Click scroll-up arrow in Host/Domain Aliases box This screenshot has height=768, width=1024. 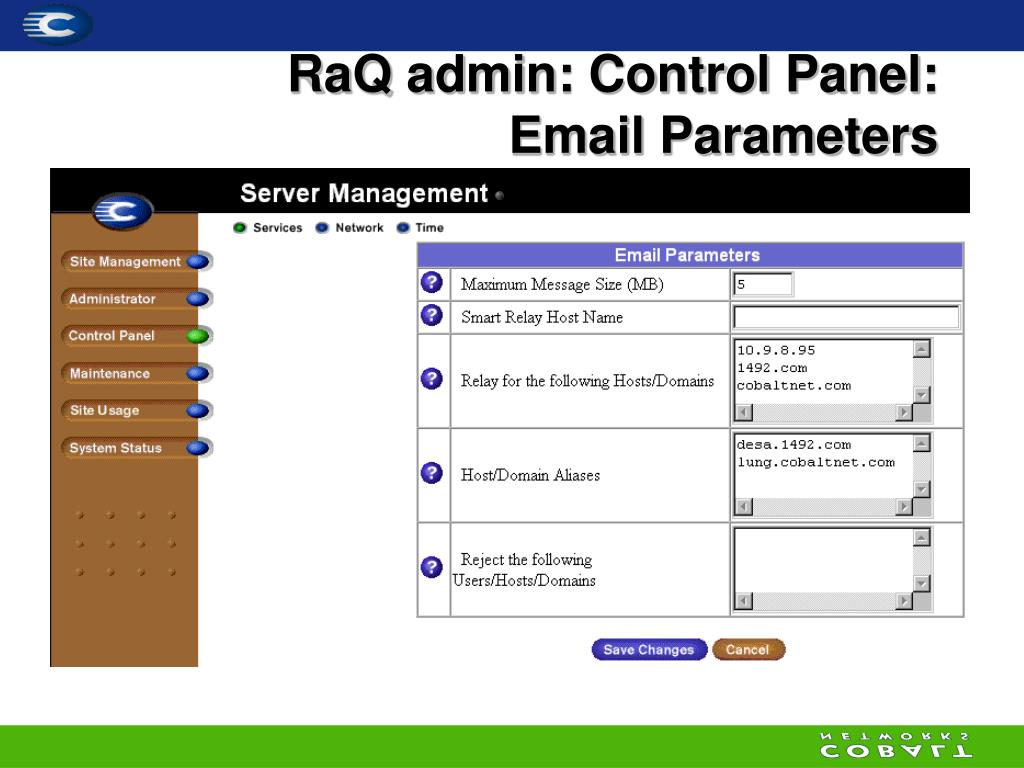tap(921, 442)
